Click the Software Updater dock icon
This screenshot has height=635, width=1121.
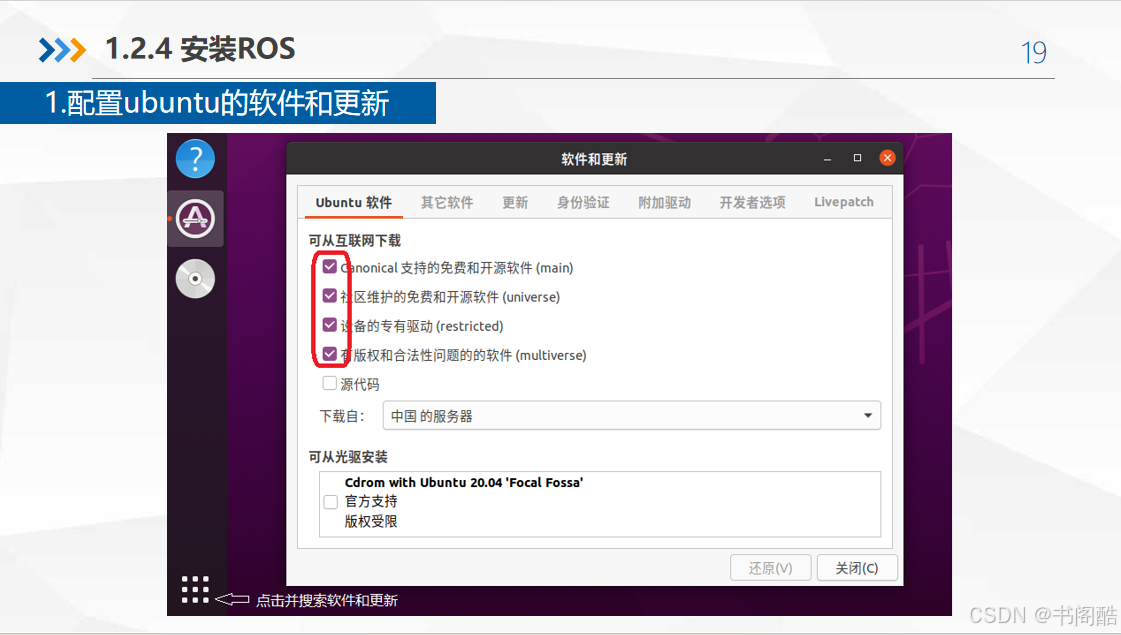[x=195, y=218]
